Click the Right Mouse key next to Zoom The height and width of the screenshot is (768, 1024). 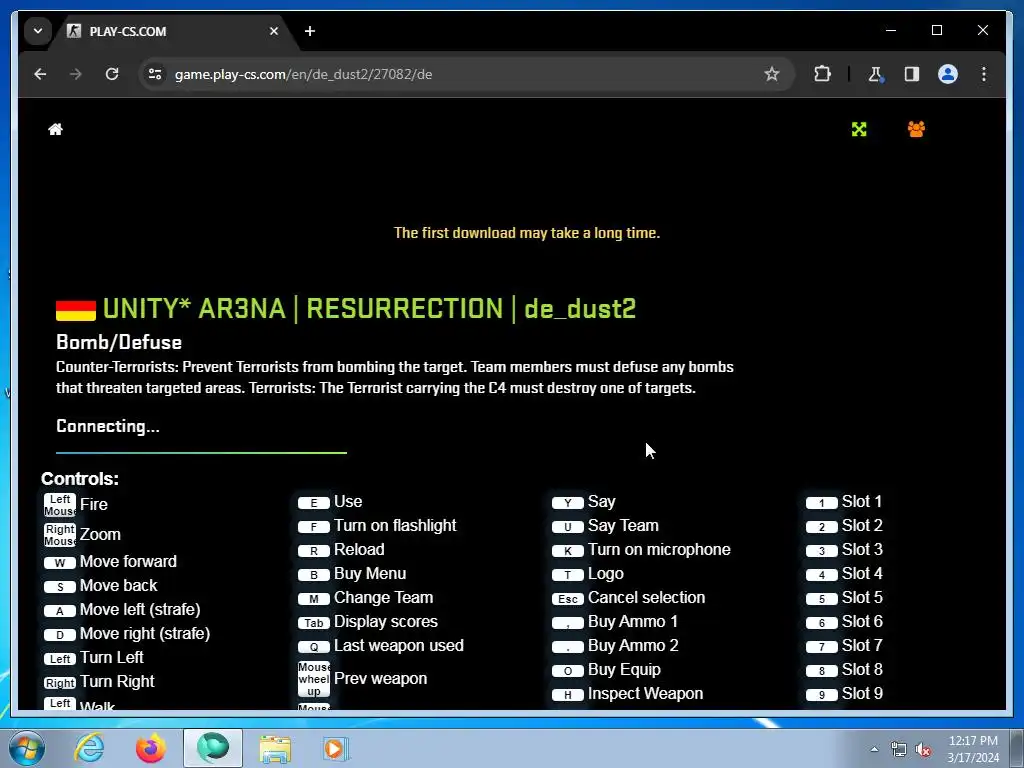(59, 535)
